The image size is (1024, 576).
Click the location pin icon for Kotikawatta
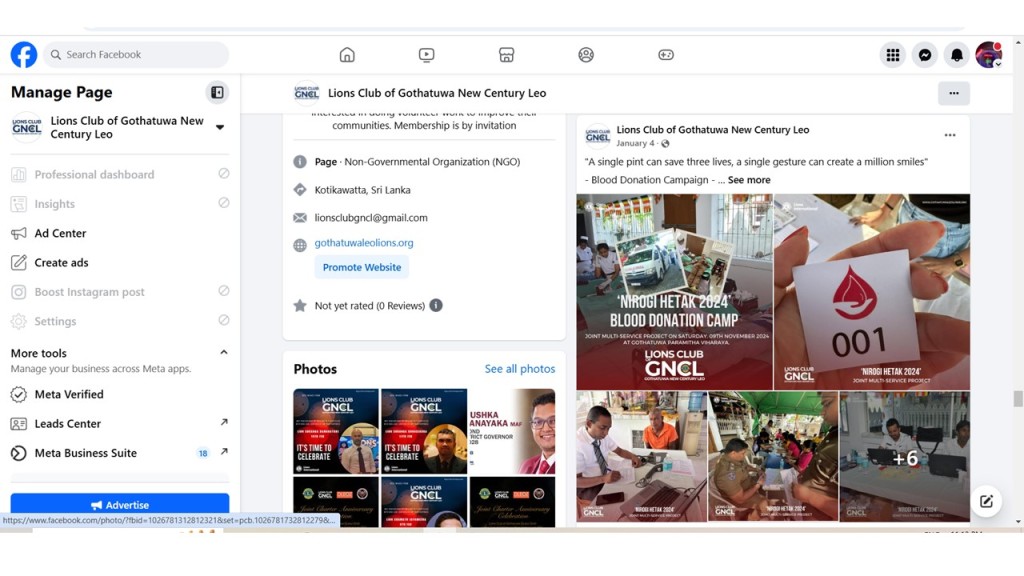300,189
